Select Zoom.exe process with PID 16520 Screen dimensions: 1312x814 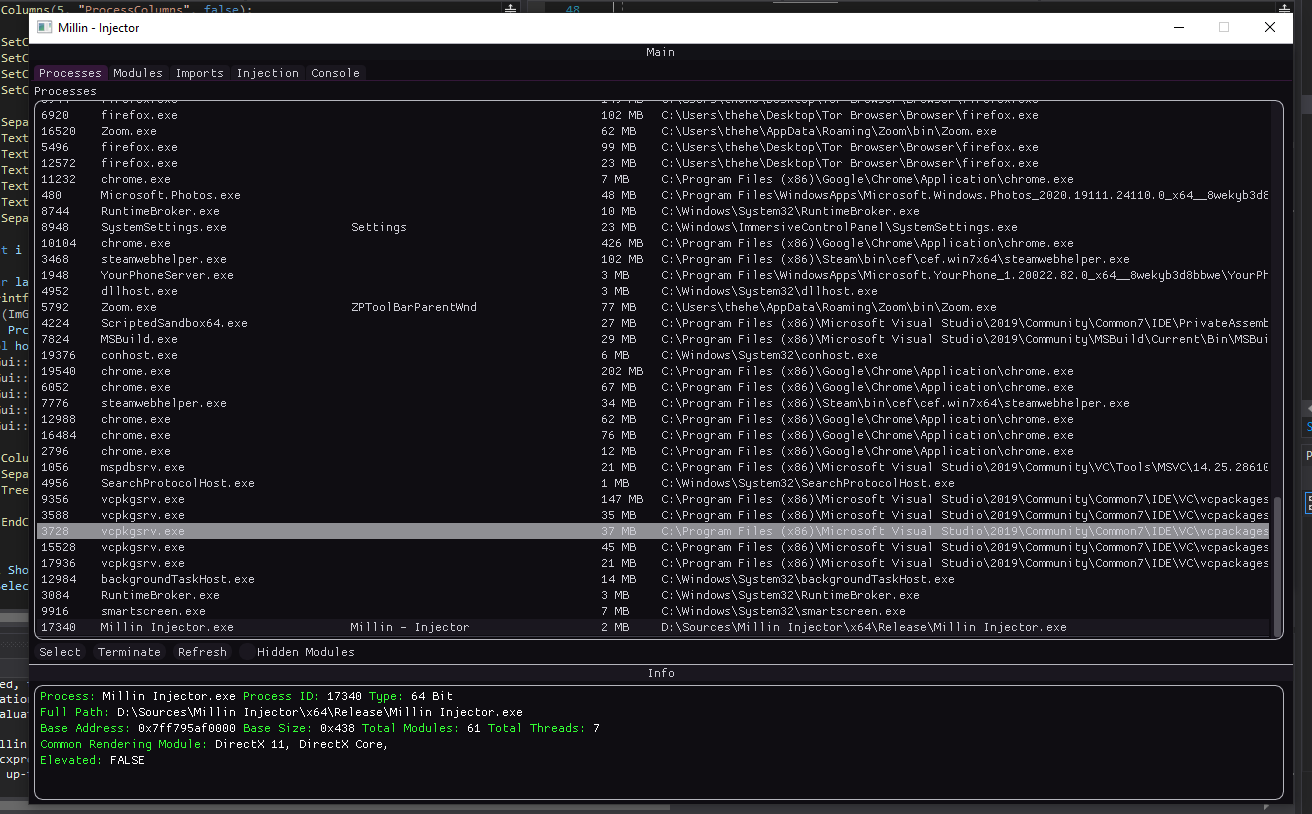654,131
